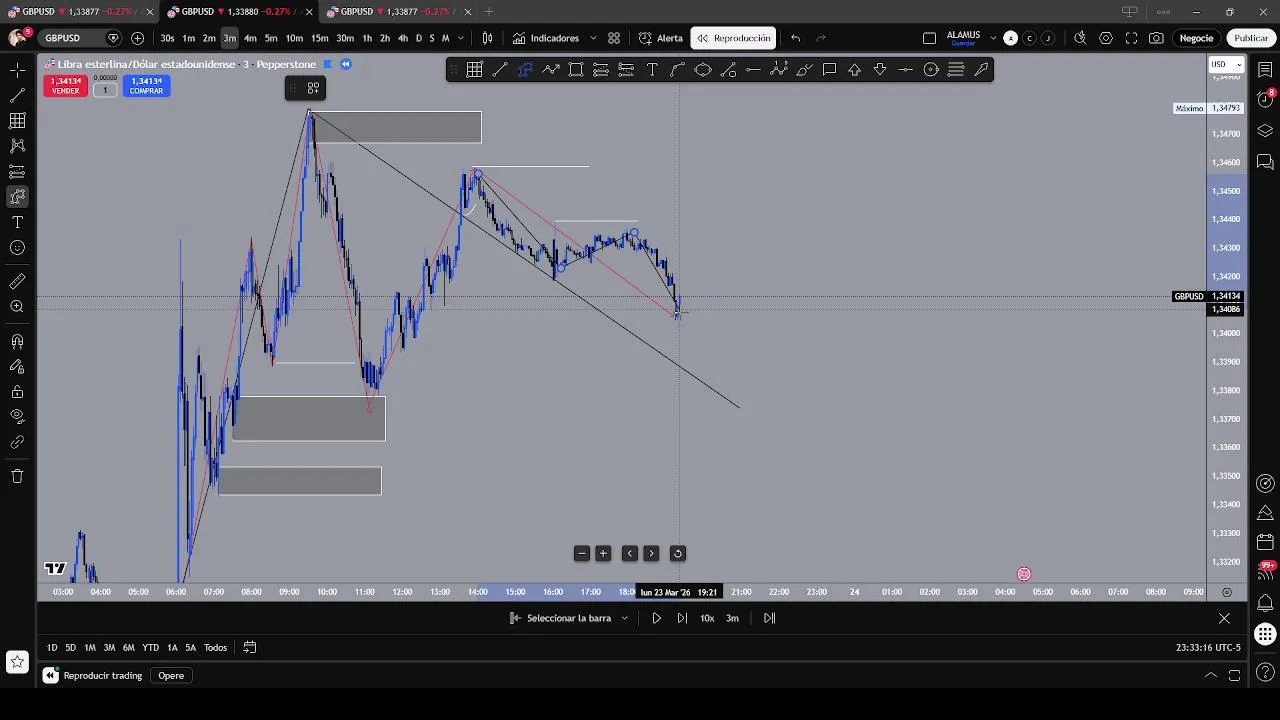This screenshot has width=1280, height=720.
Task: Select the crosshair cursor tool in left sidebar
Action: (17, 70)
